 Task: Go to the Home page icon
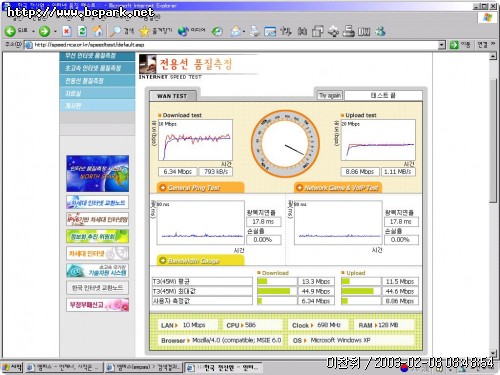pyautogui.click(x=98, y=31)
